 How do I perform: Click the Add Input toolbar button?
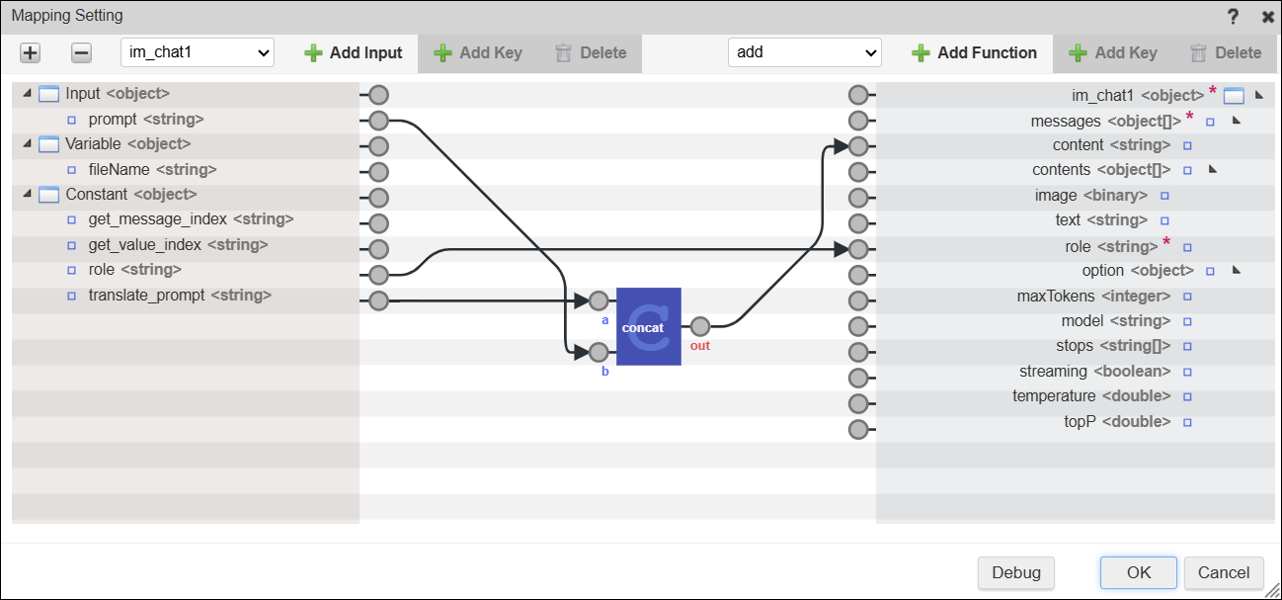353,53
